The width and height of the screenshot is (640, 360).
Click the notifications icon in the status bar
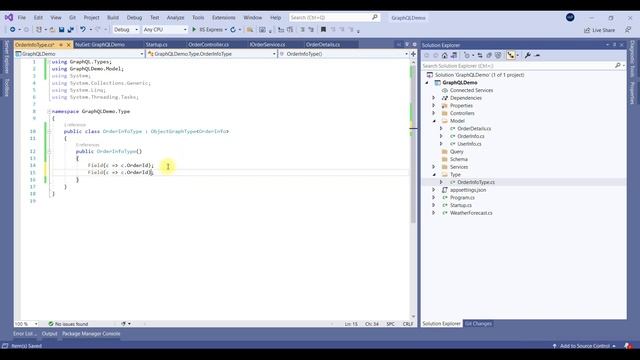click(x=628, y=346)
